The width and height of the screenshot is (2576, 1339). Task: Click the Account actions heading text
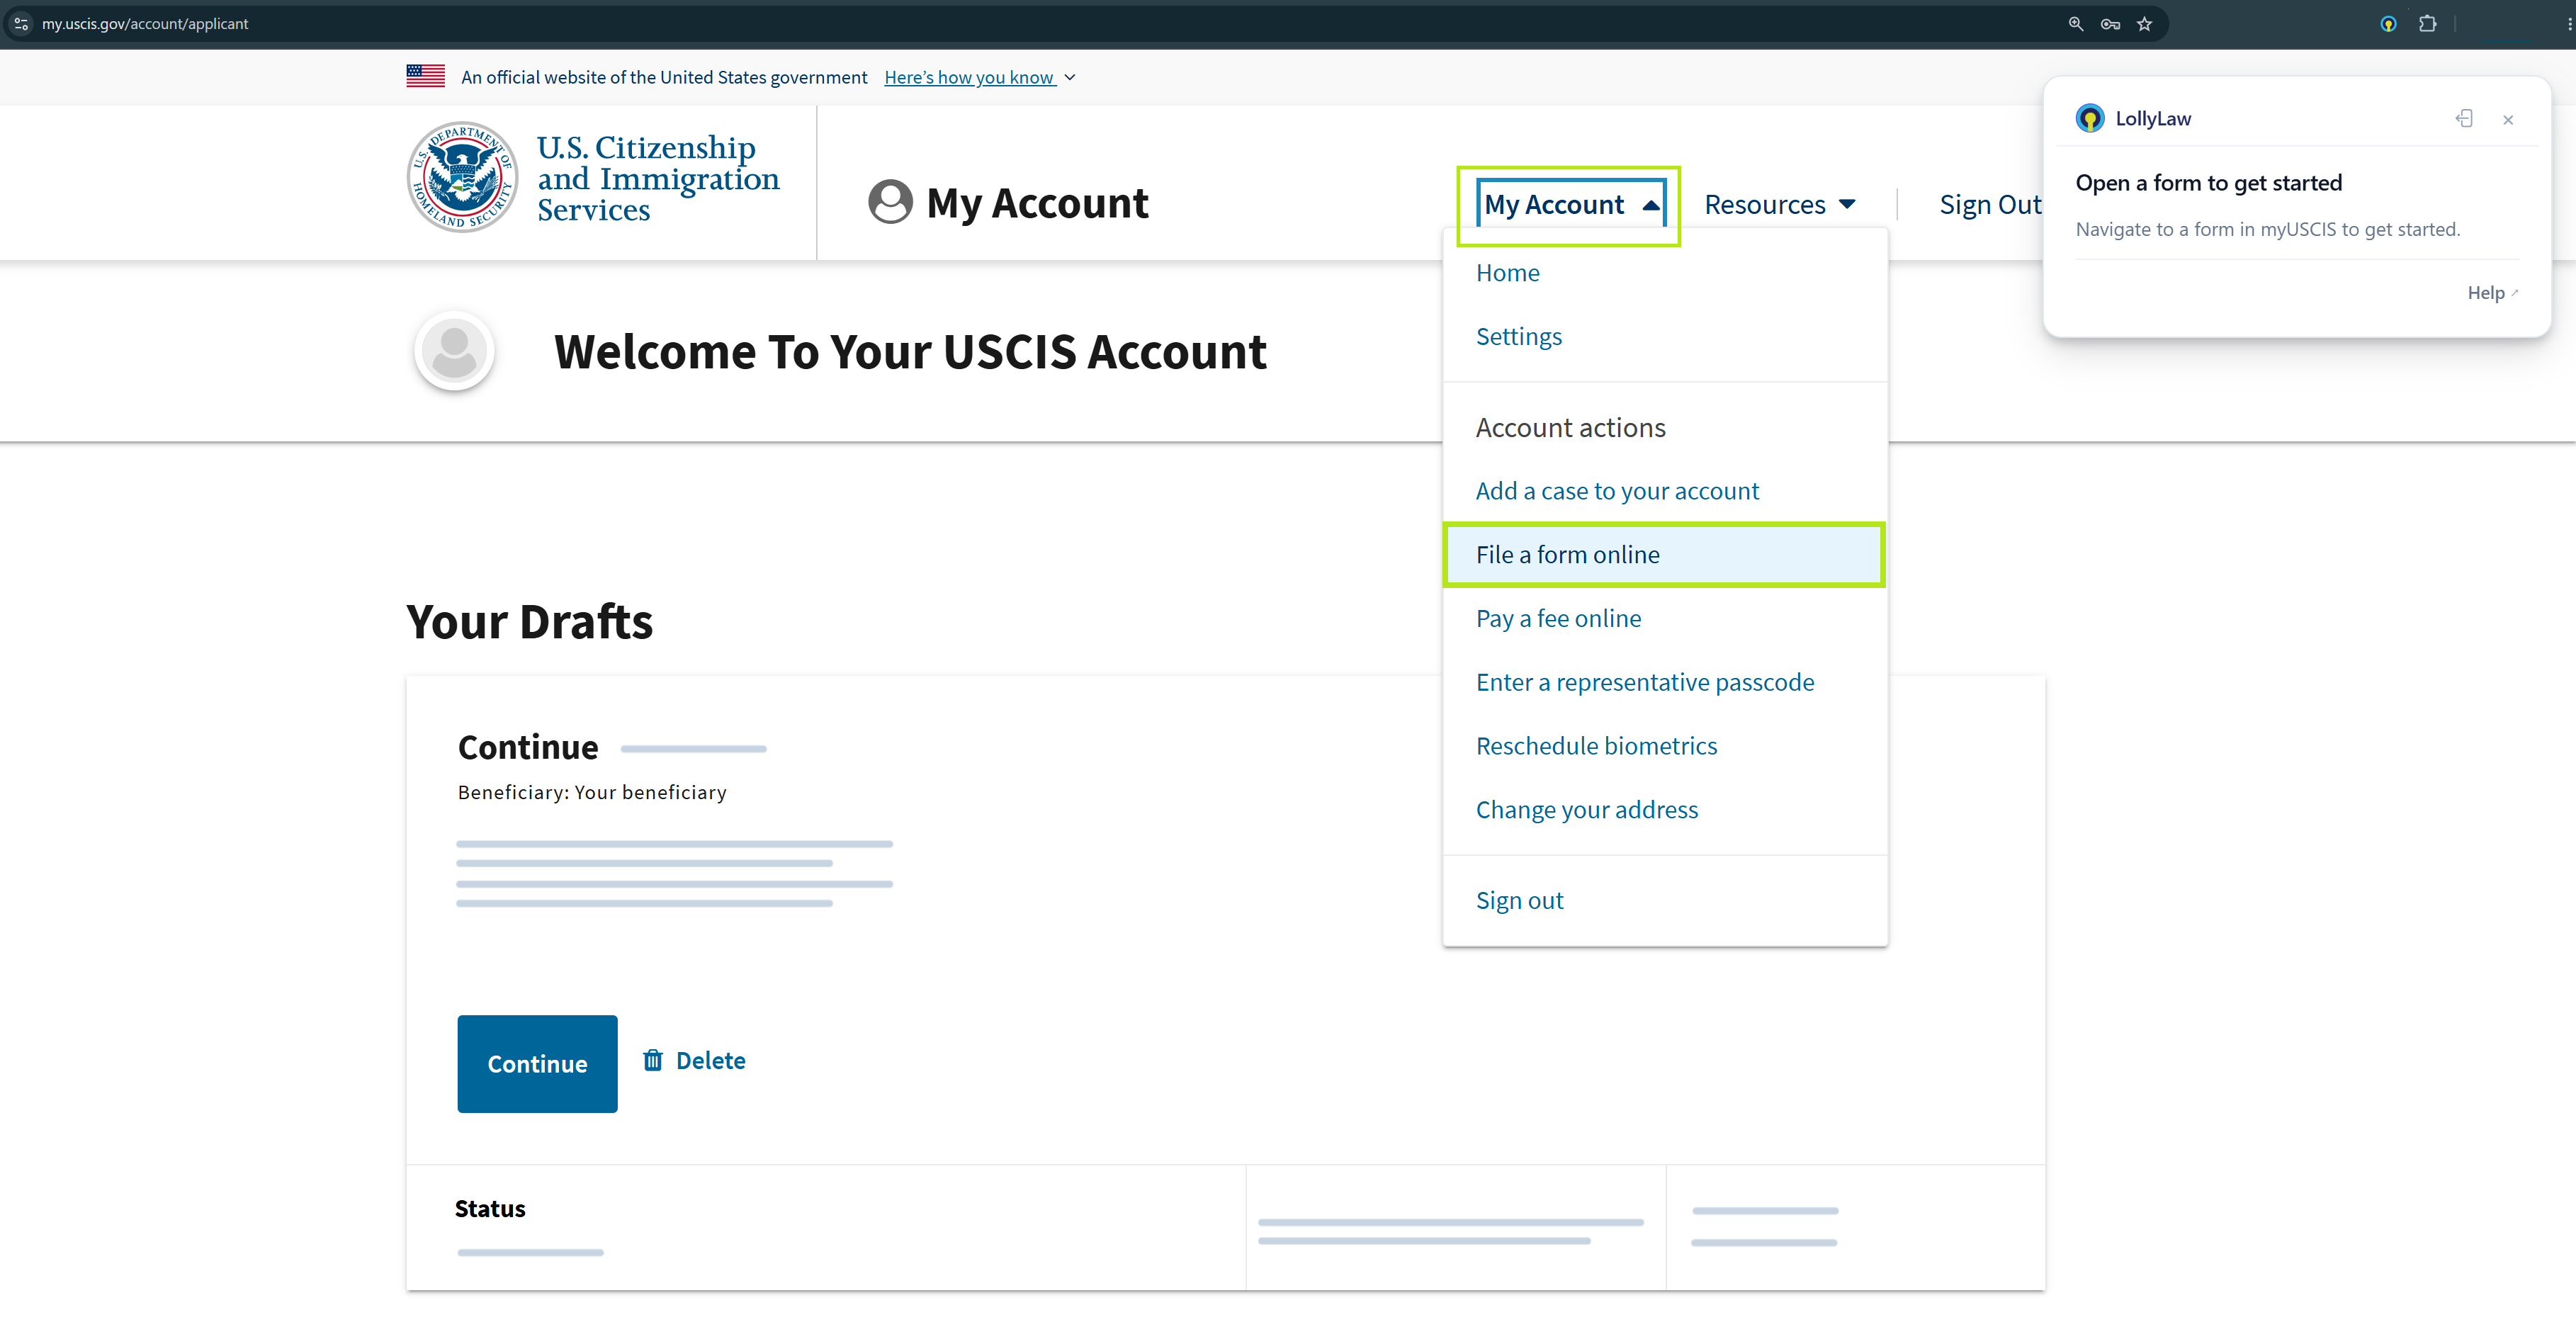(x=1570, y=428)
